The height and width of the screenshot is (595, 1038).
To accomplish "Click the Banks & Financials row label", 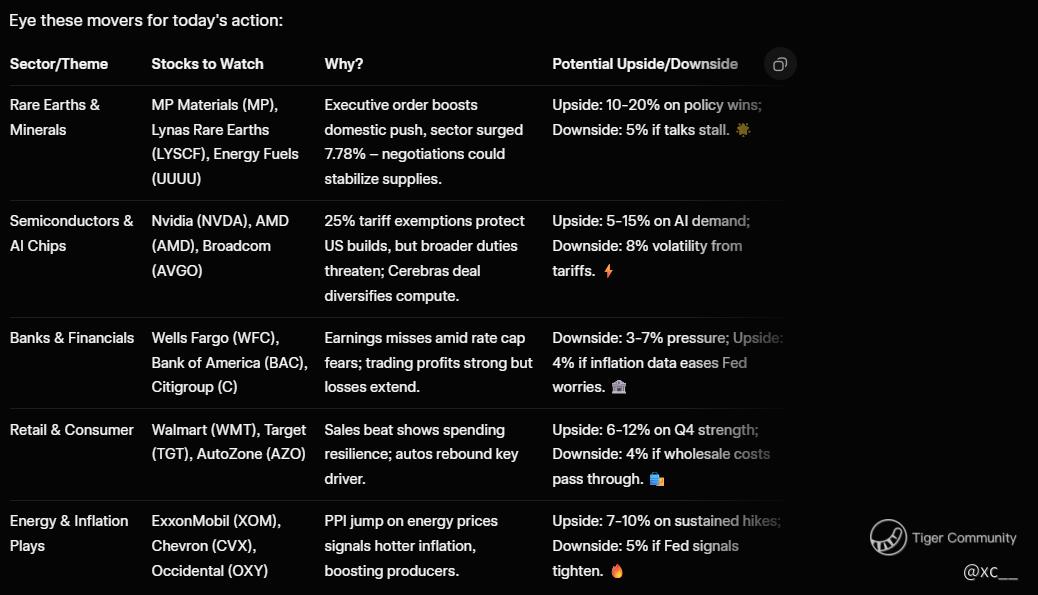I will [x=72, y=338].
